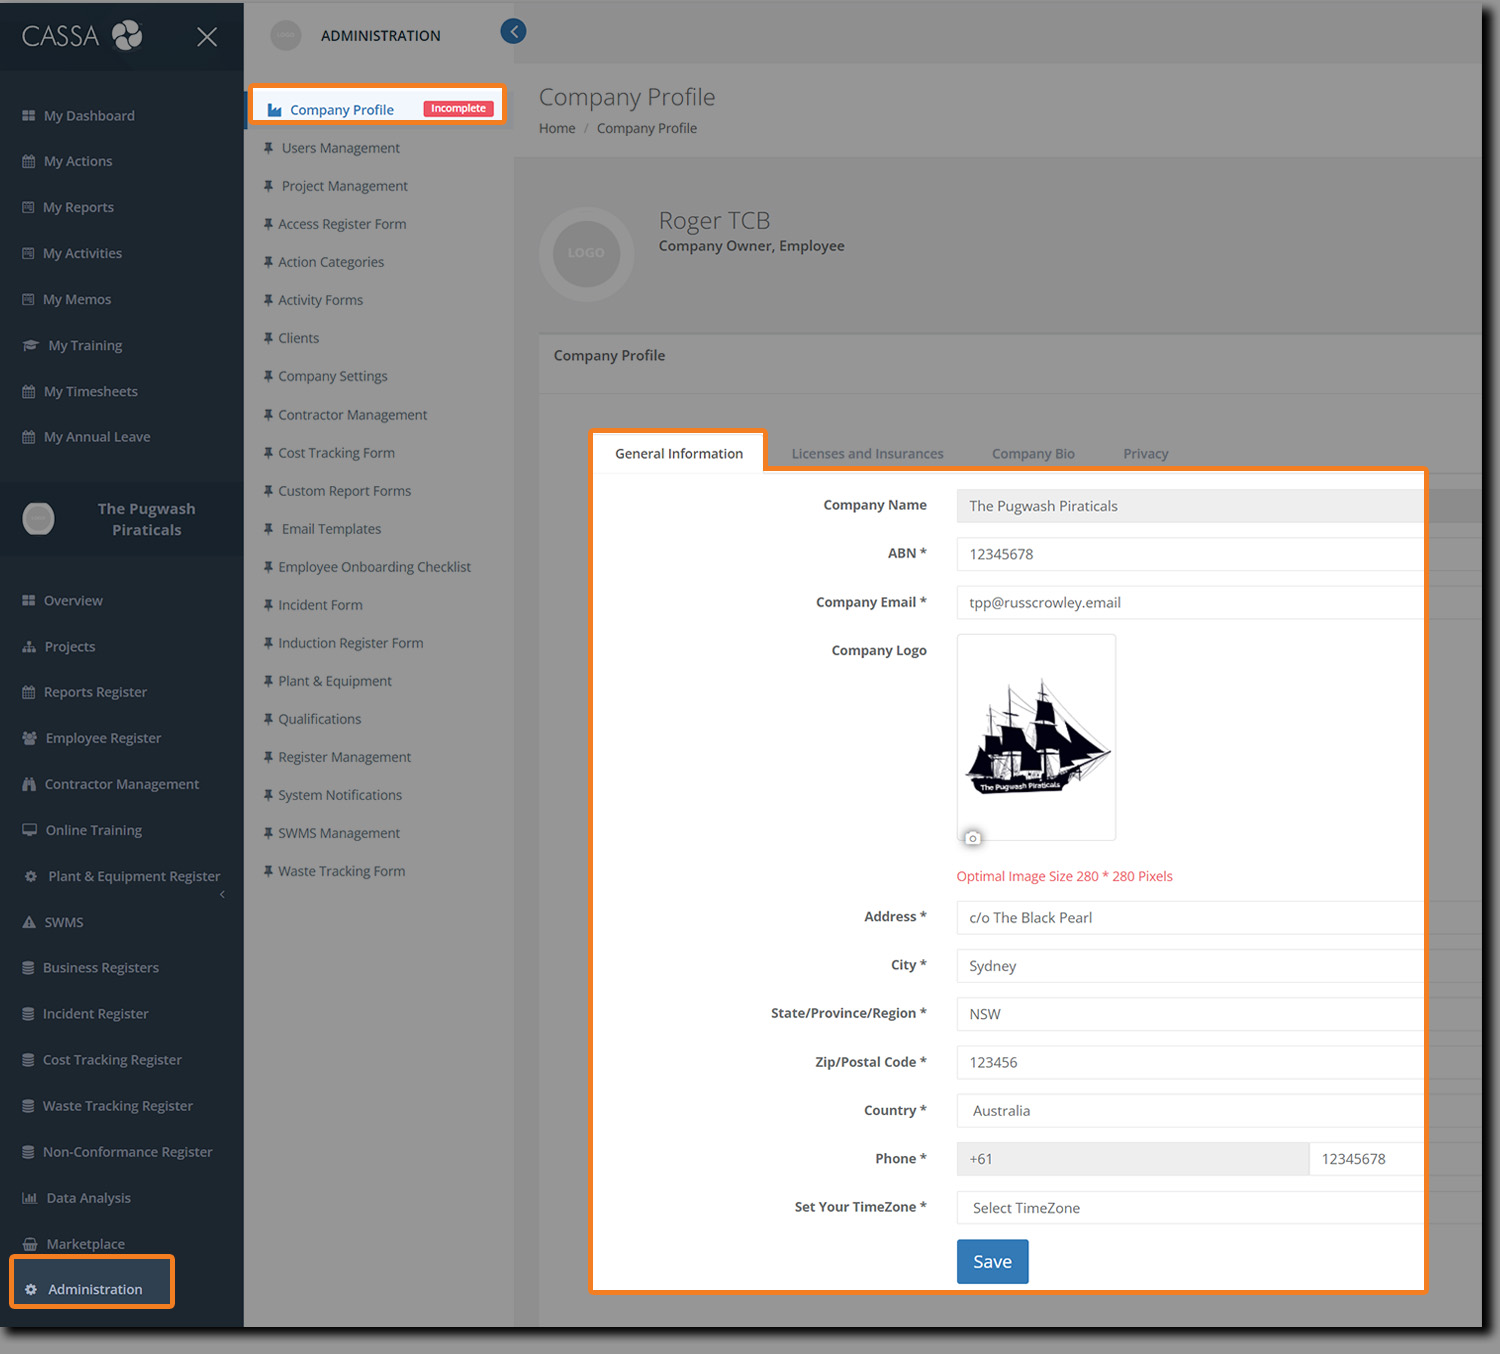This screenshot has height=1354, width=1500.
Task: Click the Marketplace basket icon
Action: click(30, 1245)
